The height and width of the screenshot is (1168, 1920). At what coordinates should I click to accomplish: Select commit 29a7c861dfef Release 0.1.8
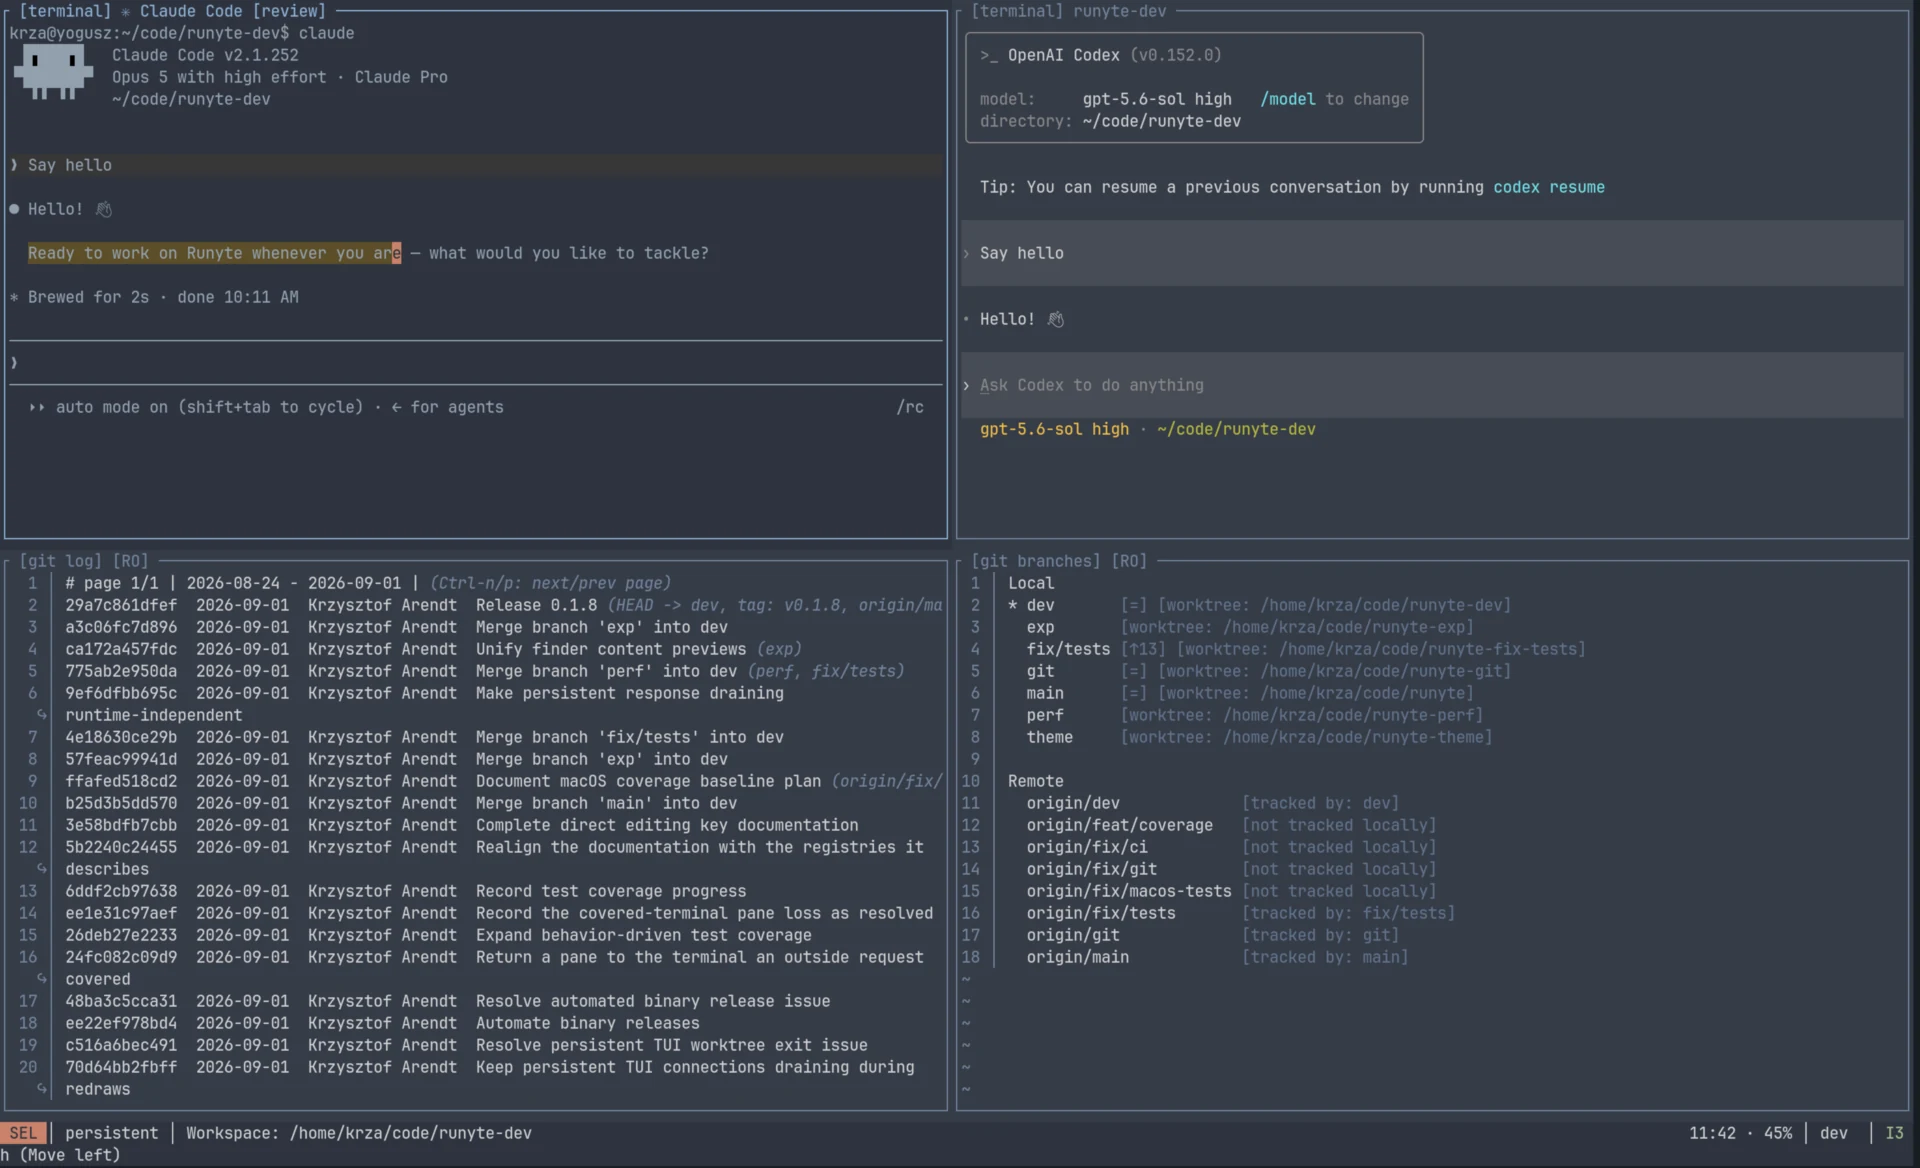pyautogui.click(x=503, y=605)
